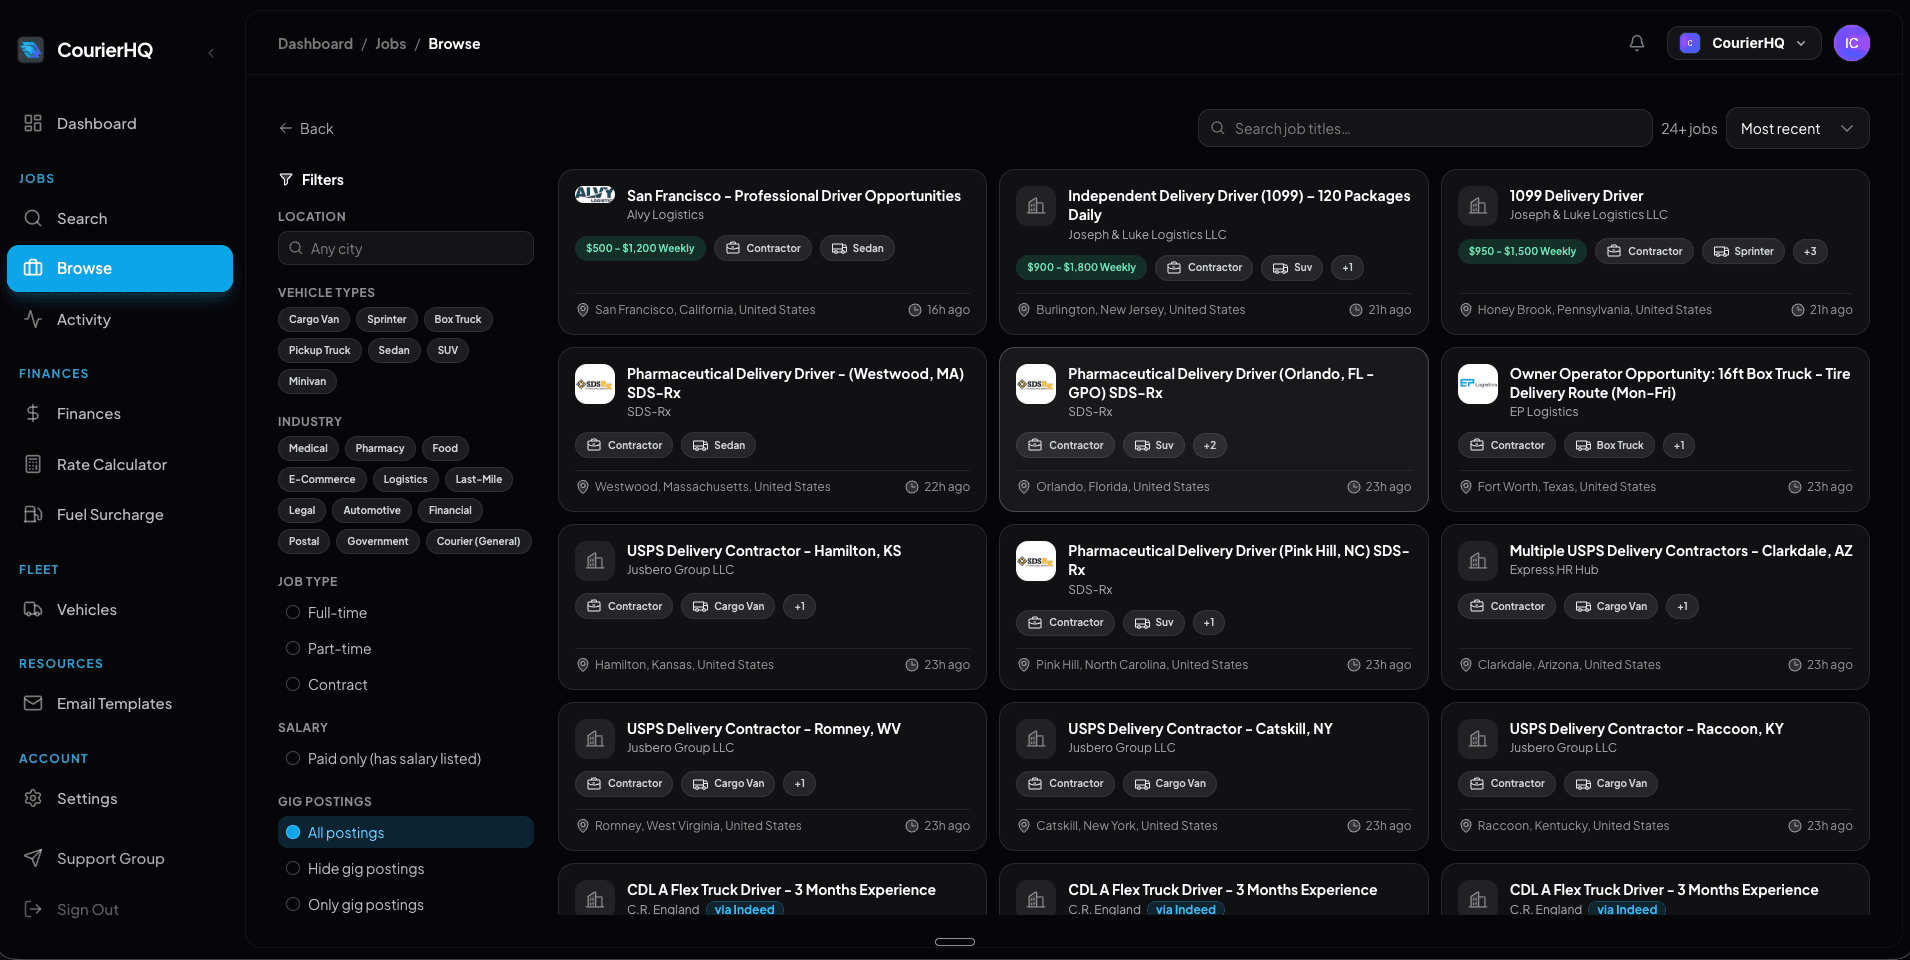Open USPS Delivery Contractor - Raccoon, KY job
Image resolution: width=1910 pixels, height=960 pixels.
pos(1655,777)
